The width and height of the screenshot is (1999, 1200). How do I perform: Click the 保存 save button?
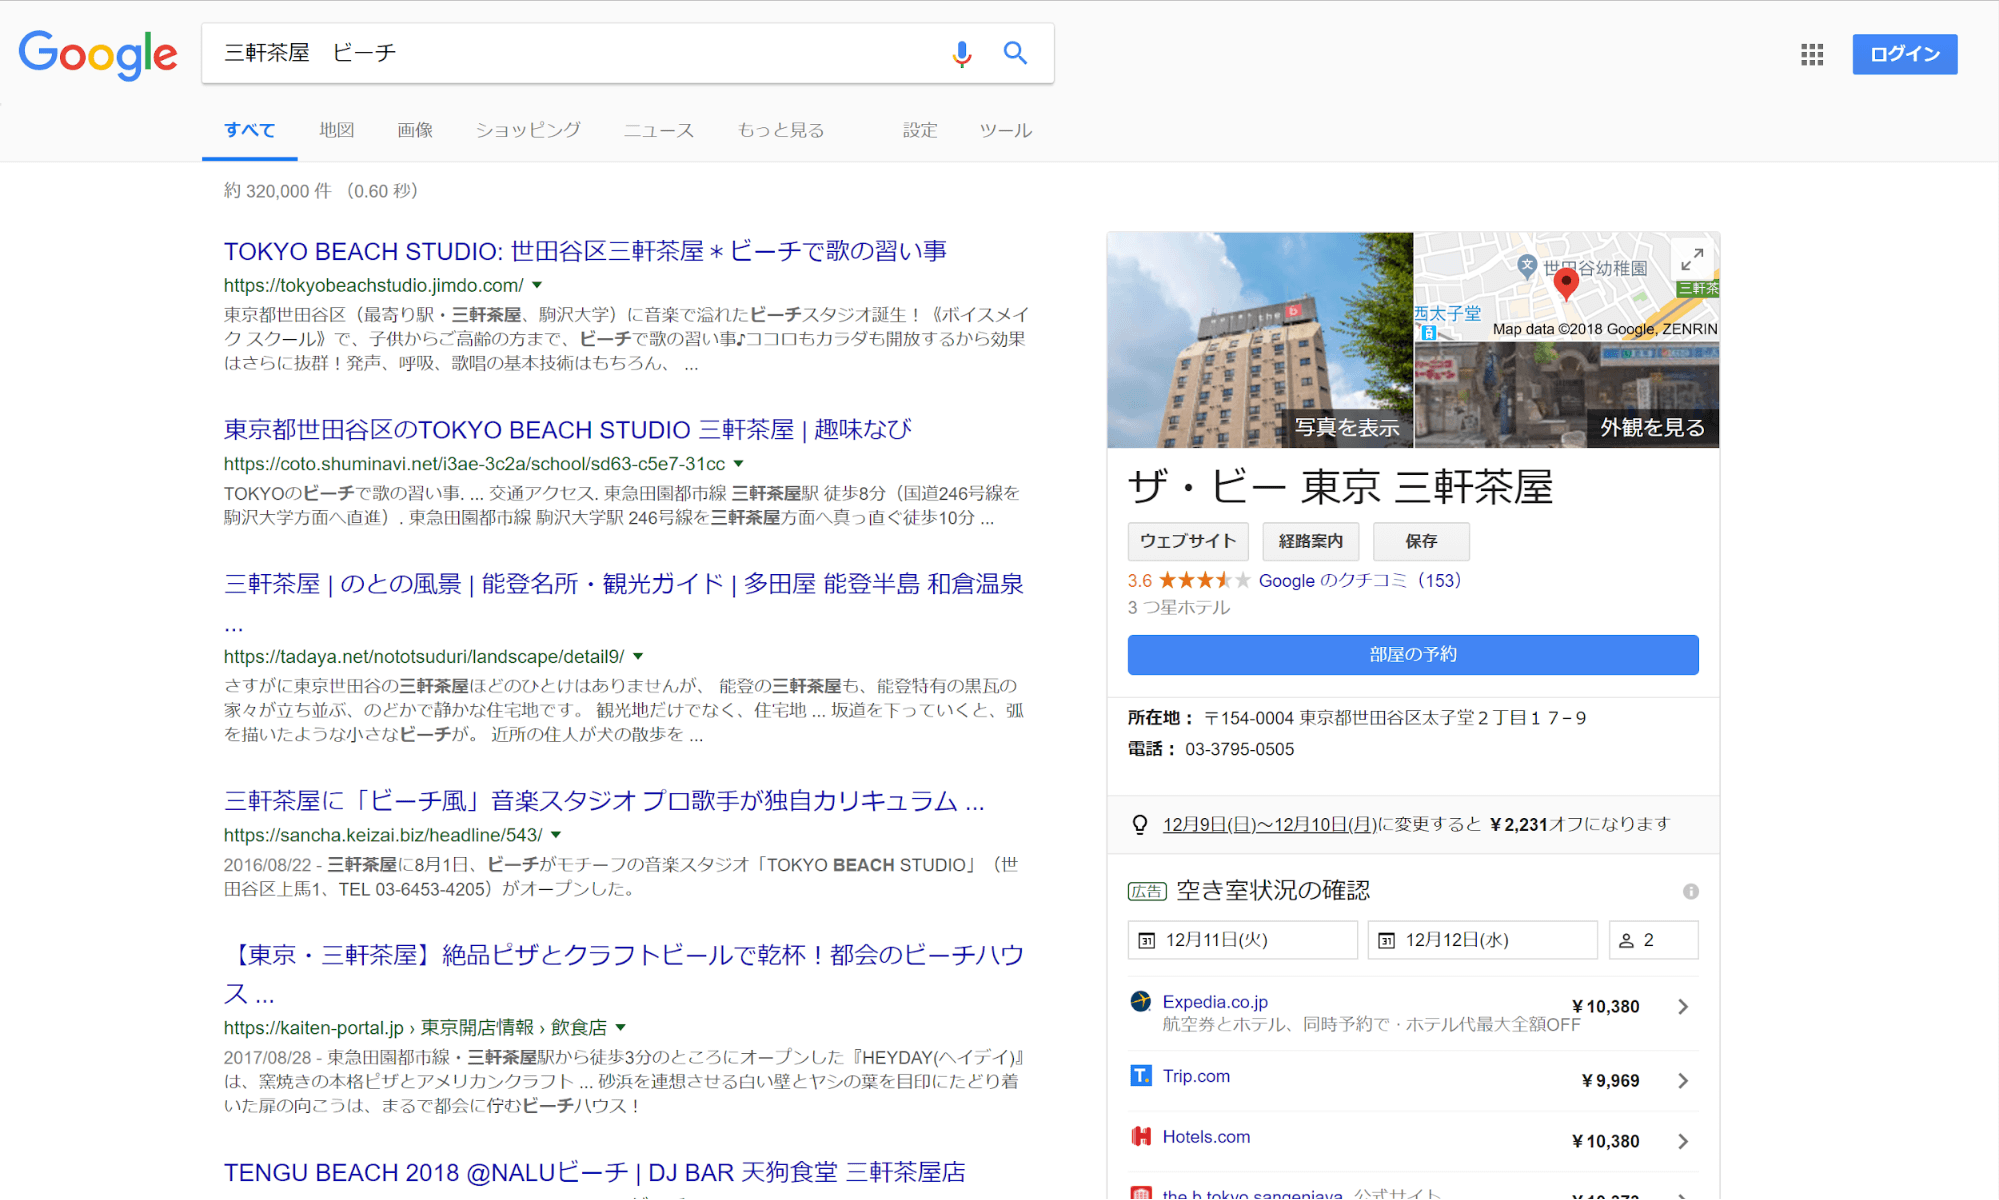(1421, 541)
